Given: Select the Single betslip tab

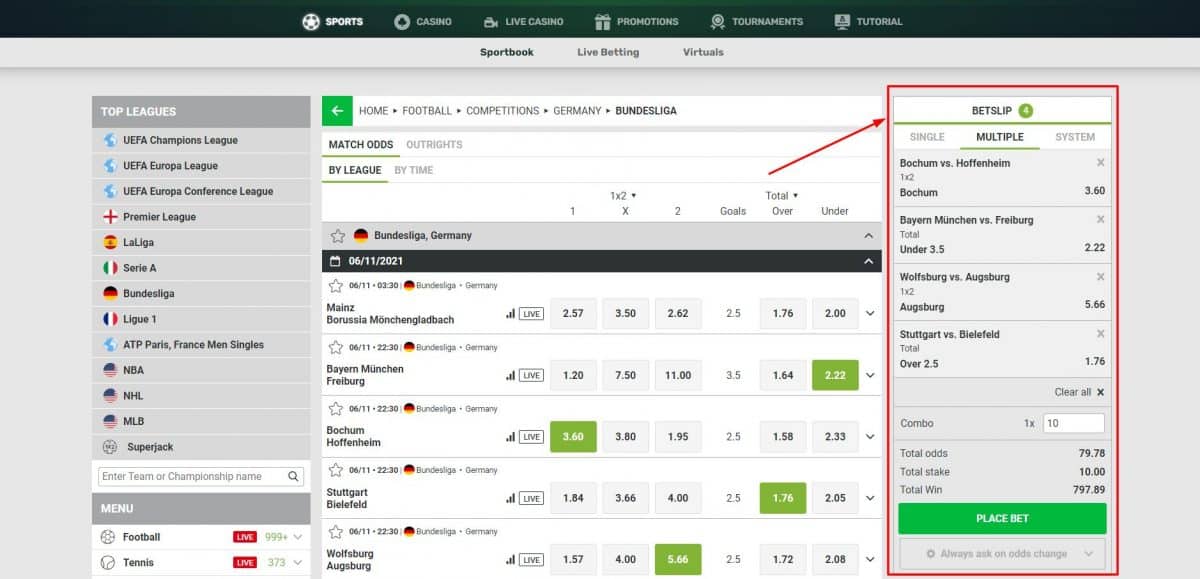Looking at the screenshot, I should [x=927, y=137].
